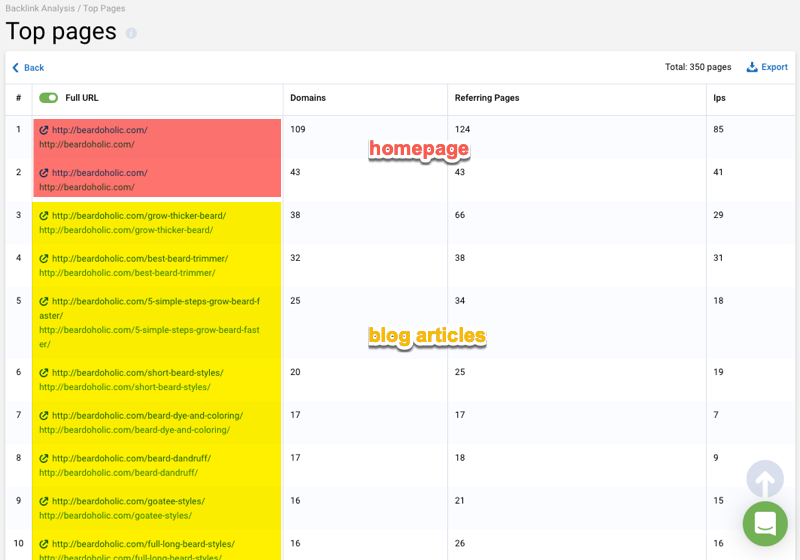Open Backlink Analysis breadcrumb
Viewport: 800px width, 560px height.
click(x=40, y=8)
